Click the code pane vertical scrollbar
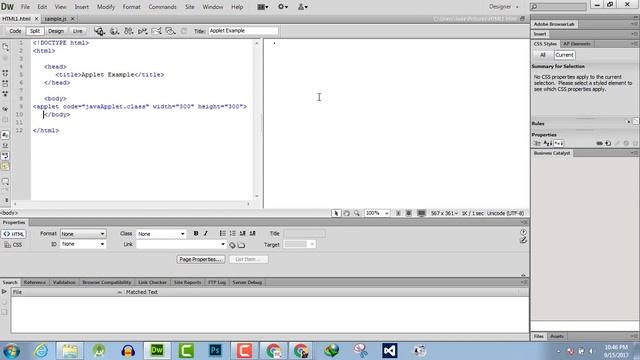 257,120
